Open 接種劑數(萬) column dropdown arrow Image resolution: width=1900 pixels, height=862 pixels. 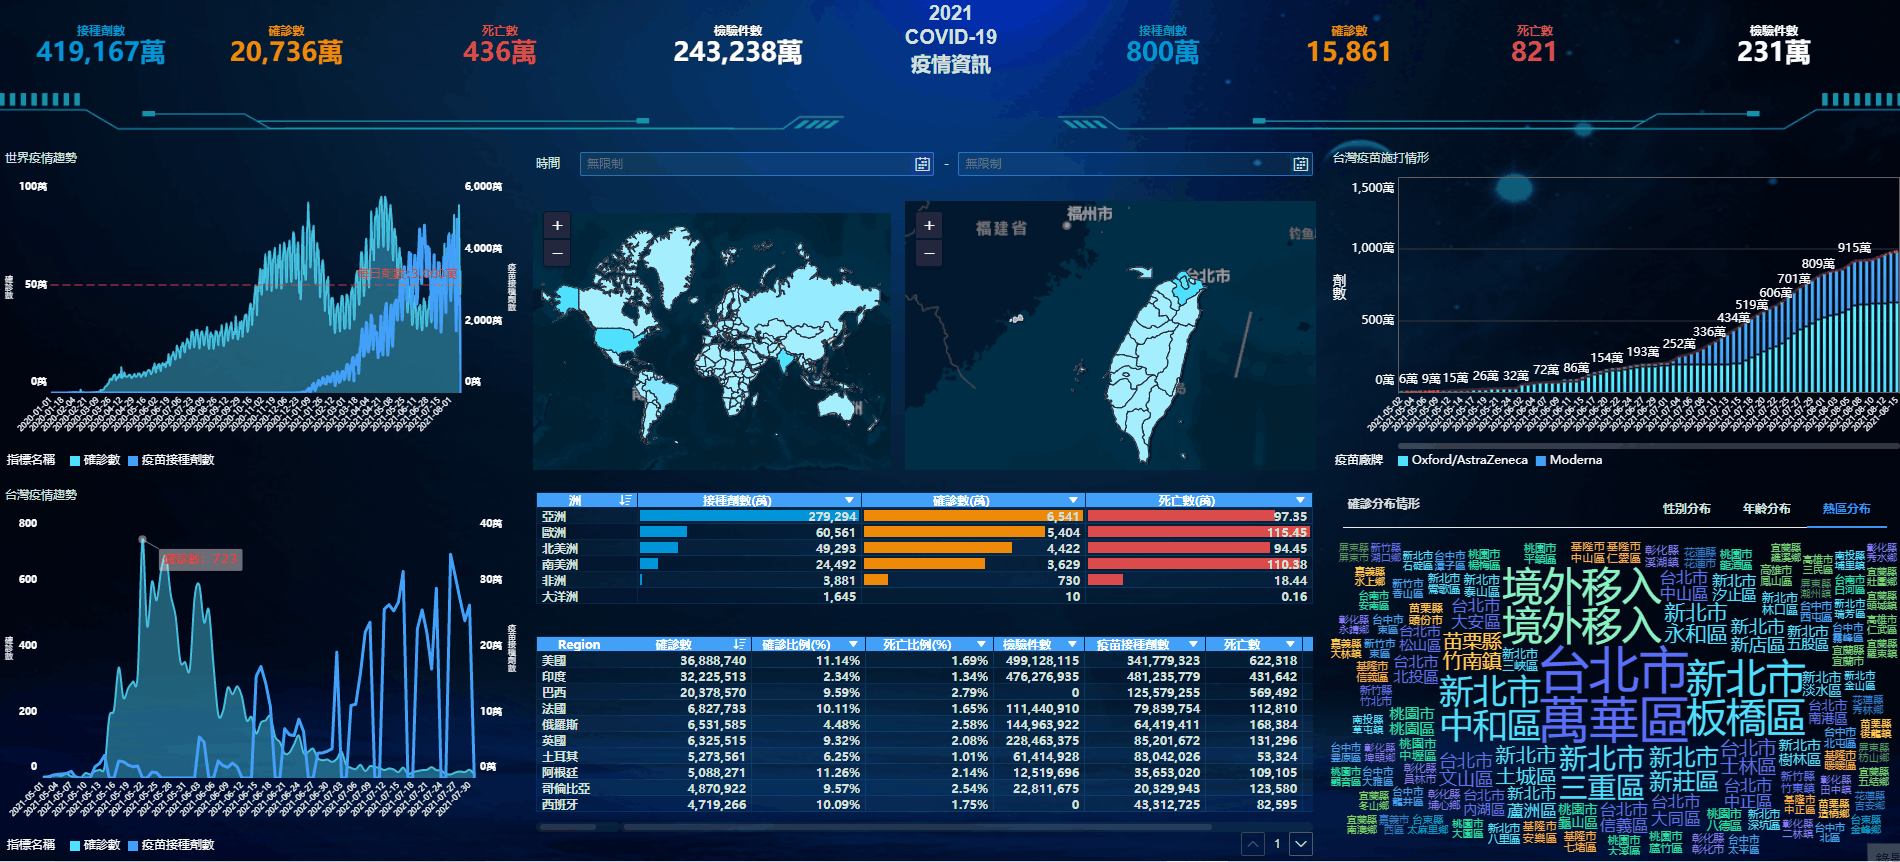(x=849, y=500)
